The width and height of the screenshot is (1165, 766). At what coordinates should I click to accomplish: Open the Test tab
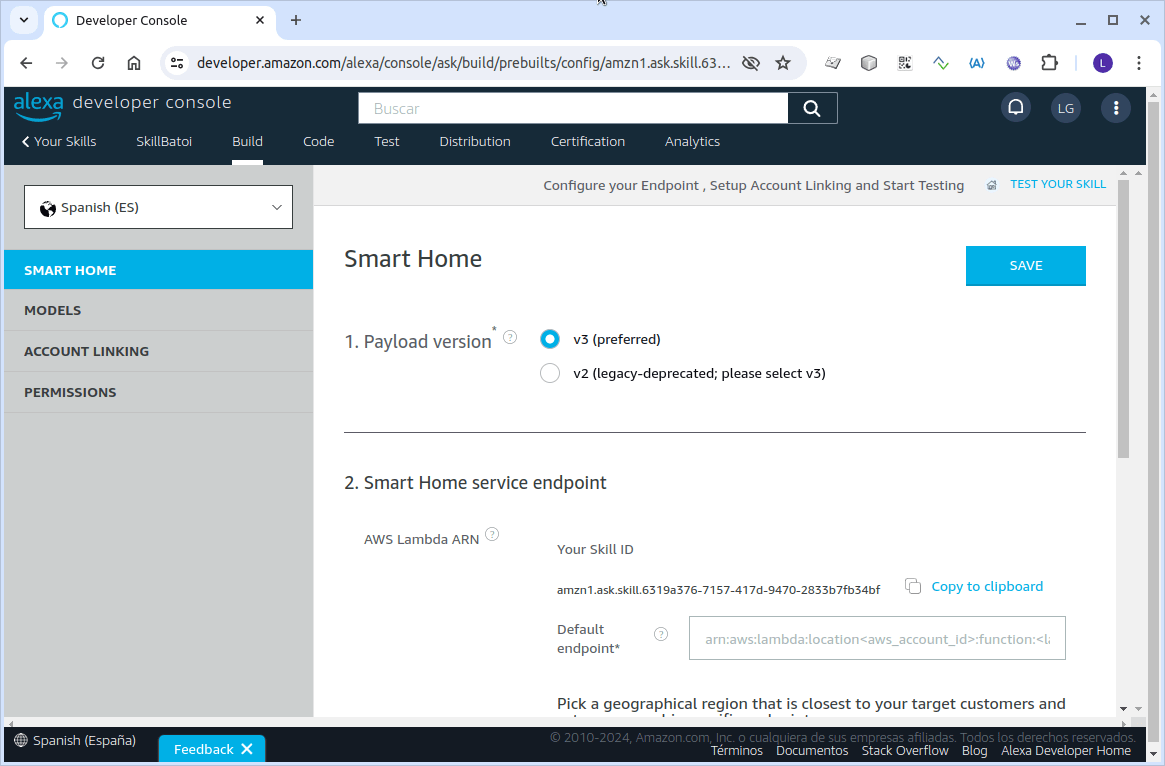point(386,141)
